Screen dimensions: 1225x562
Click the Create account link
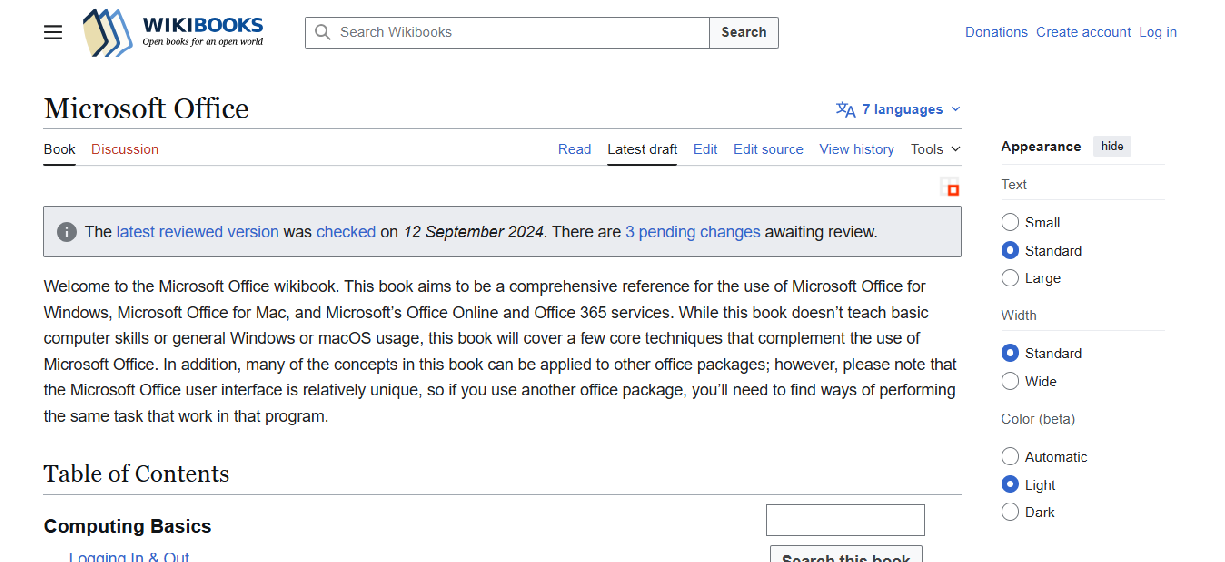1083,32
